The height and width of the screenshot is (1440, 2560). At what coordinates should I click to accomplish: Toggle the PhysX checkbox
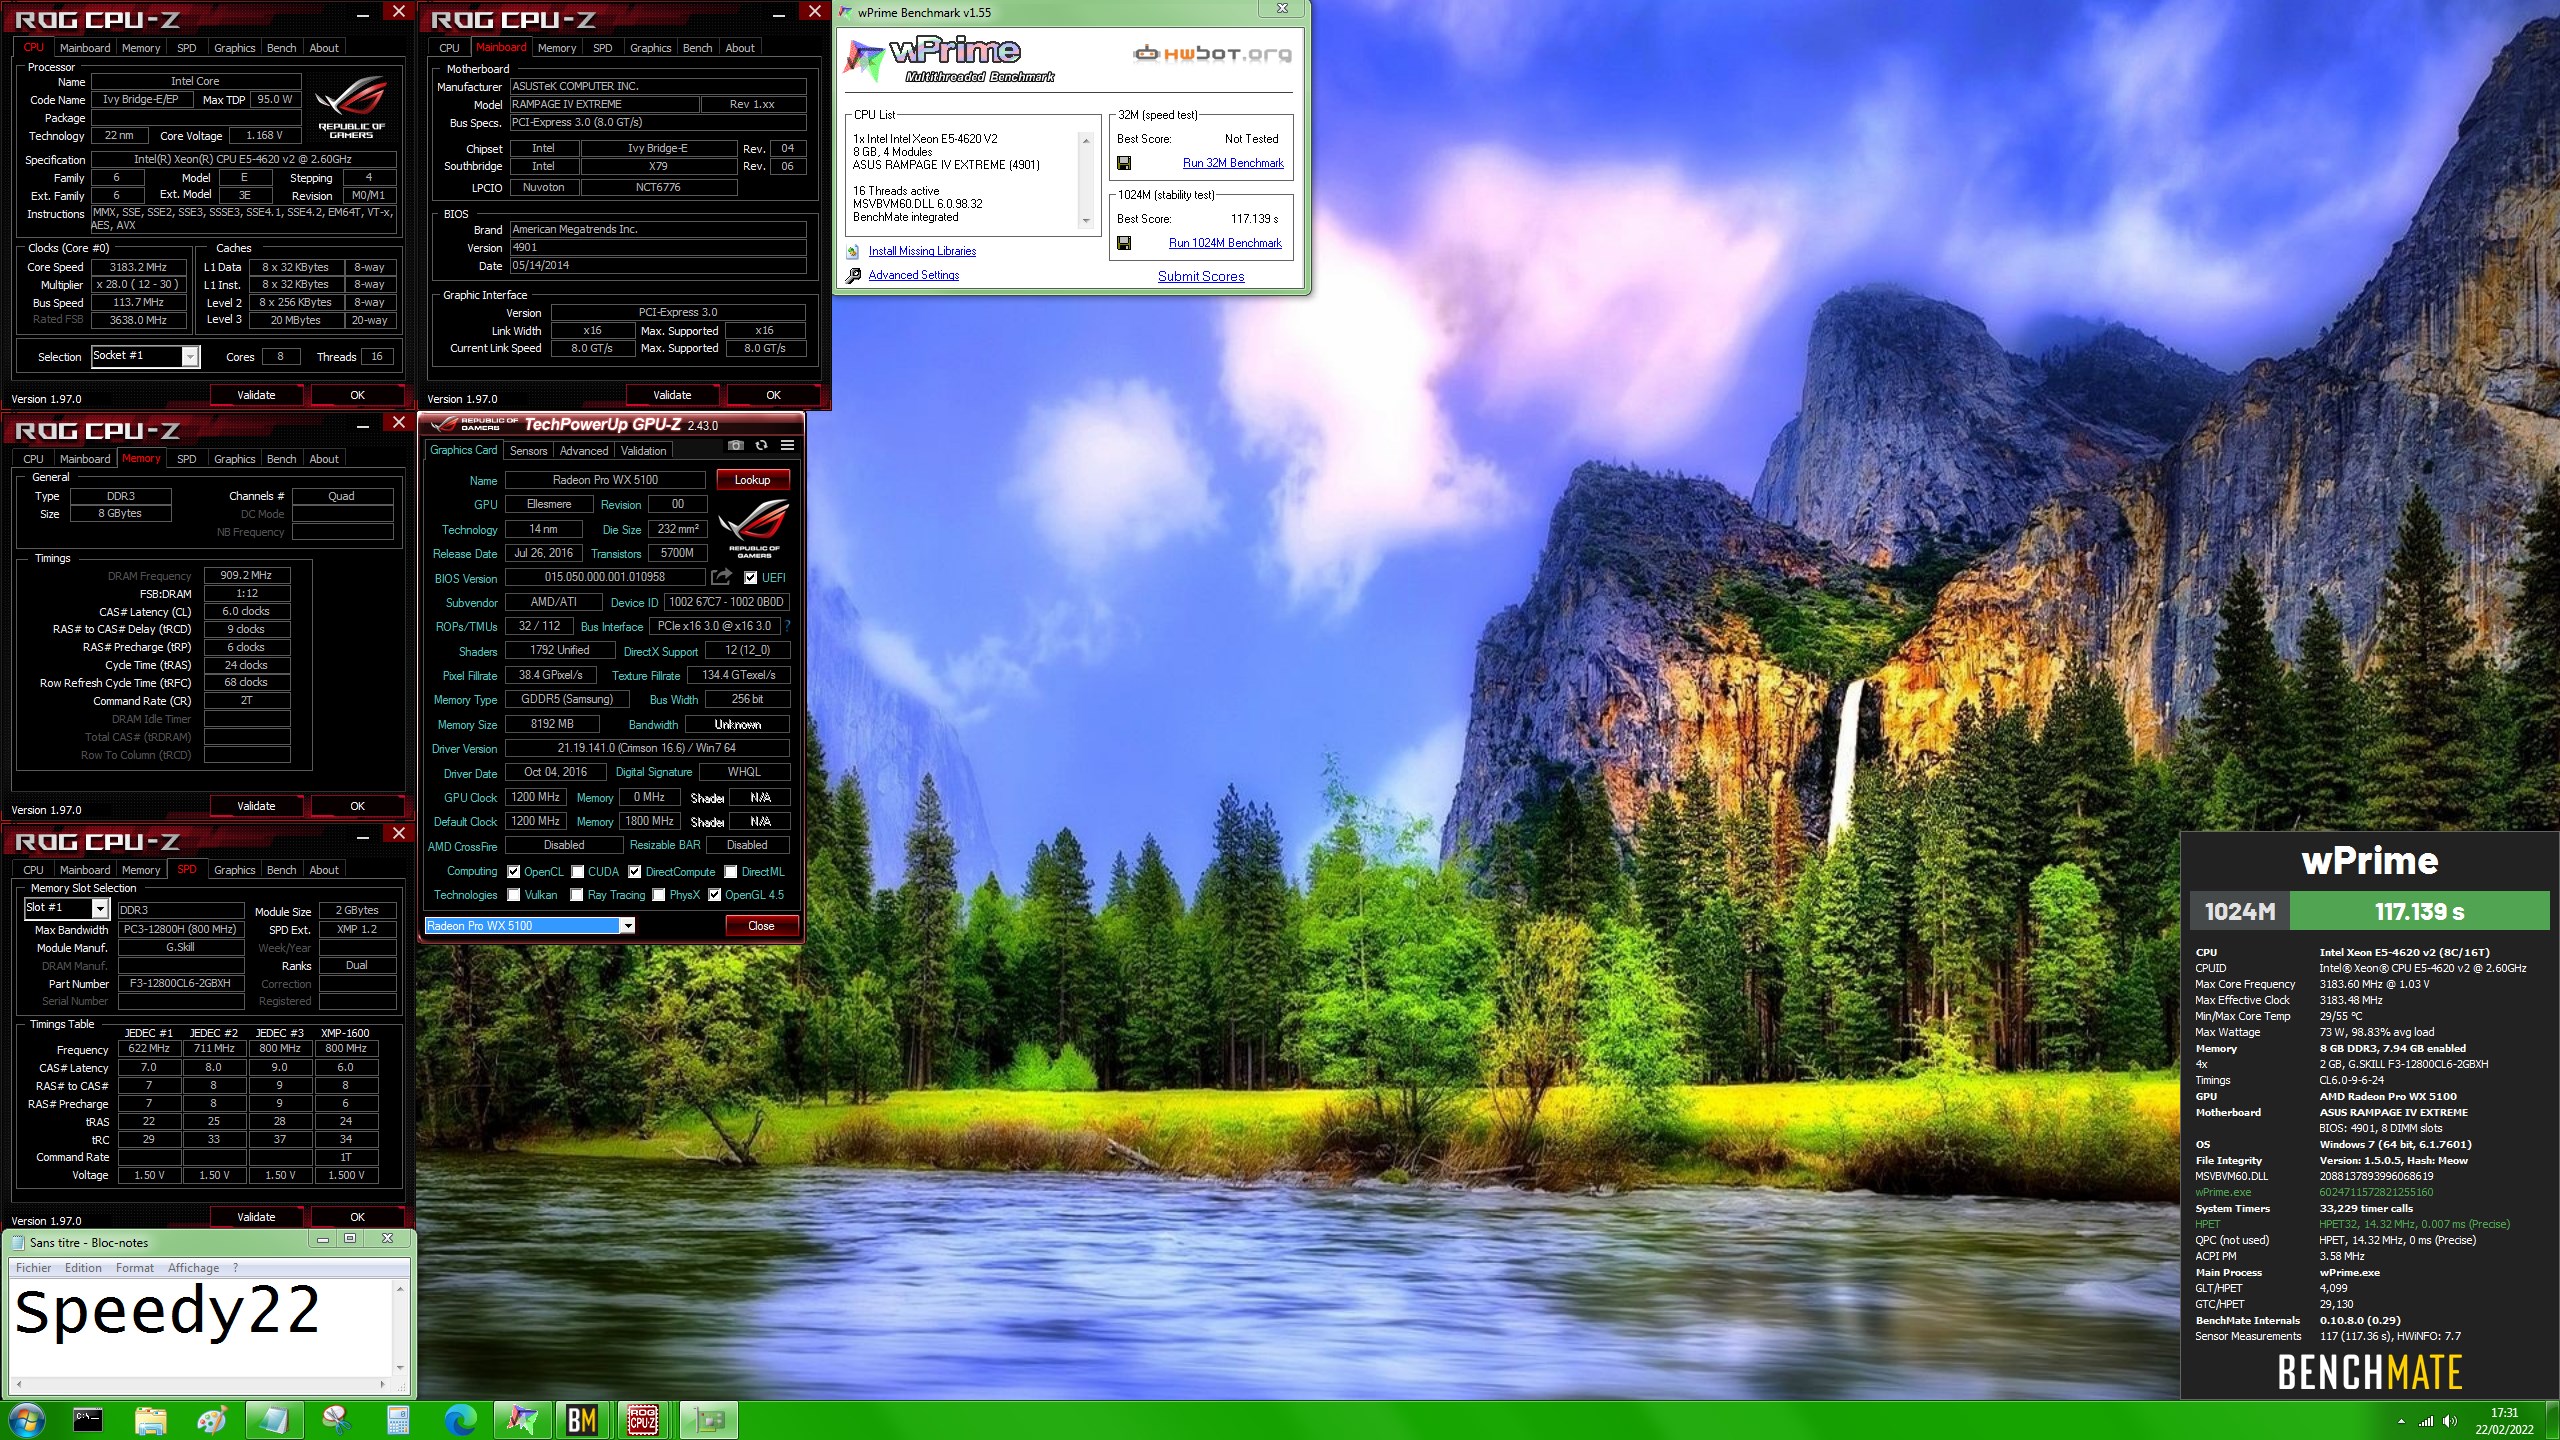pyautogui.click(x=659, y=895)
